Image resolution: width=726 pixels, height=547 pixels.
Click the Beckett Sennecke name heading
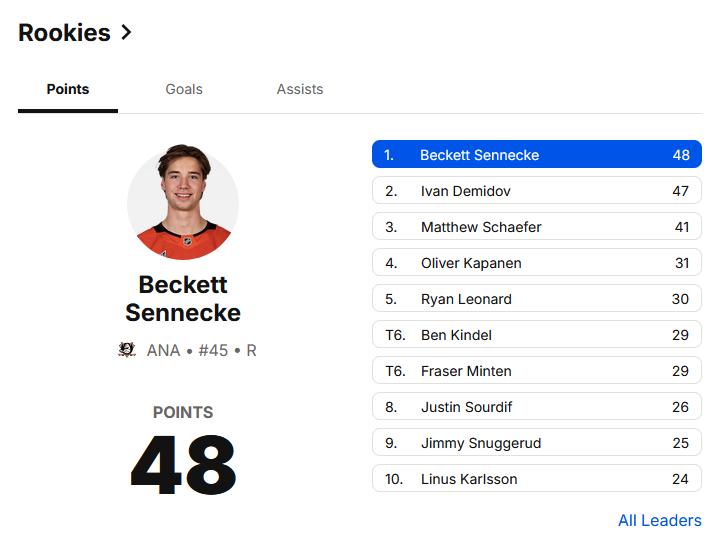click(183, 298)
